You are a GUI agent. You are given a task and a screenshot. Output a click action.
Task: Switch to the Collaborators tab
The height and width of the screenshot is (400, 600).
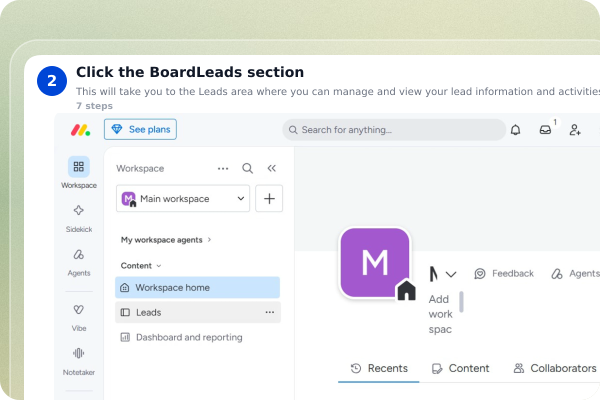click(554, 368)
